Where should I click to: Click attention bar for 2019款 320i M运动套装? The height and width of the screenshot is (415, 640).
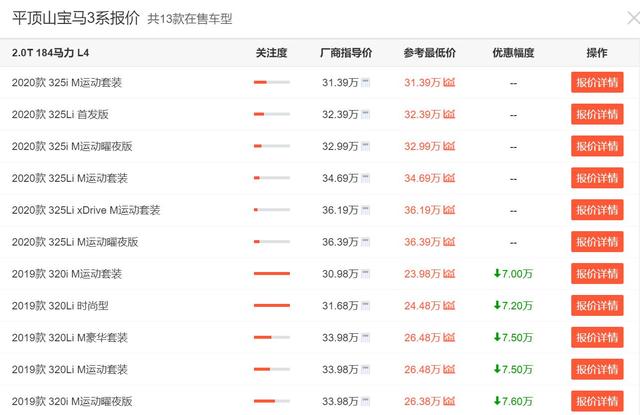tap(272, 273)
